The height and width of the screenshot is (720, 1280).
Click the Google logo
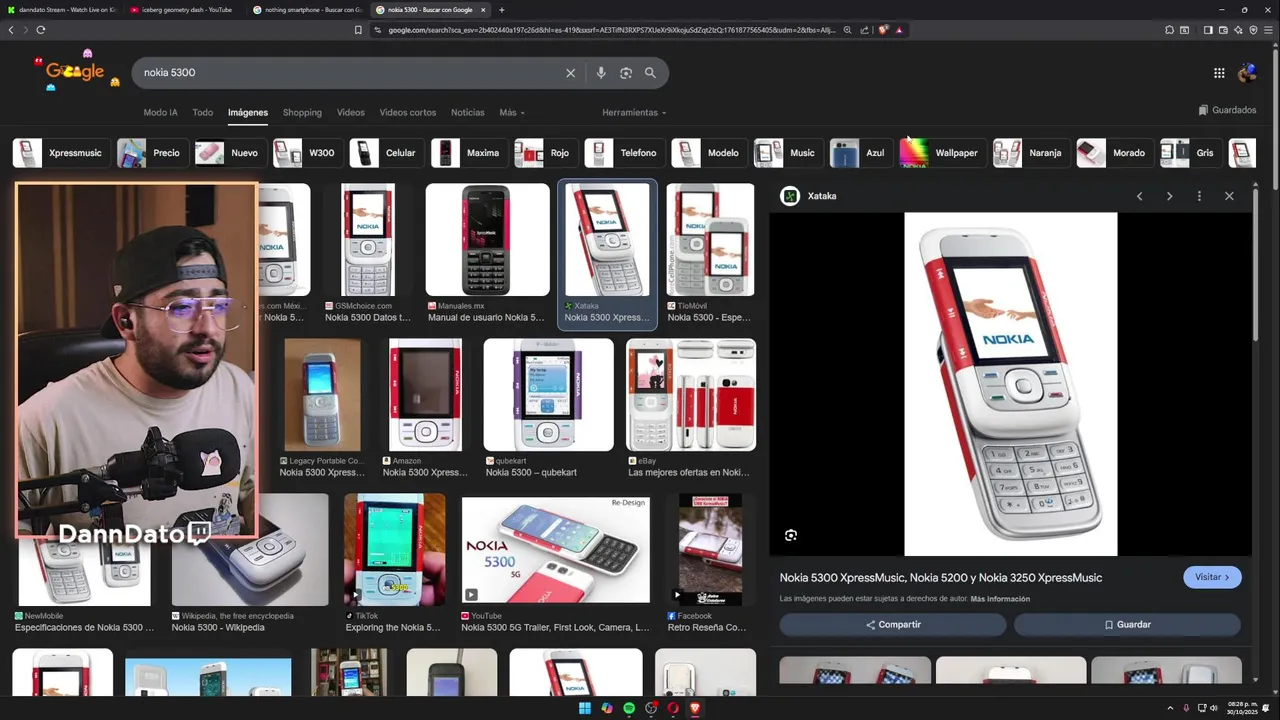click(75, 72)
